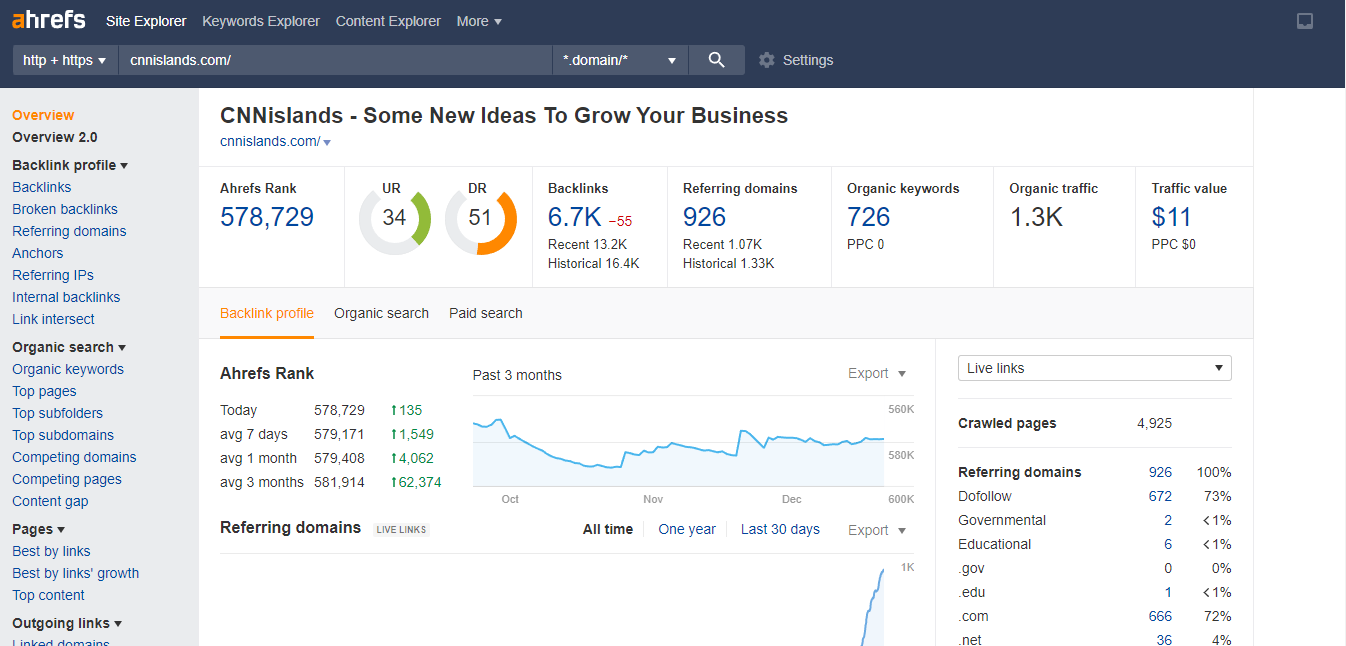This screenshot has height=646, width=1346.
Task: Switch to the Organic search tab
Action: [x=381, y=313]
